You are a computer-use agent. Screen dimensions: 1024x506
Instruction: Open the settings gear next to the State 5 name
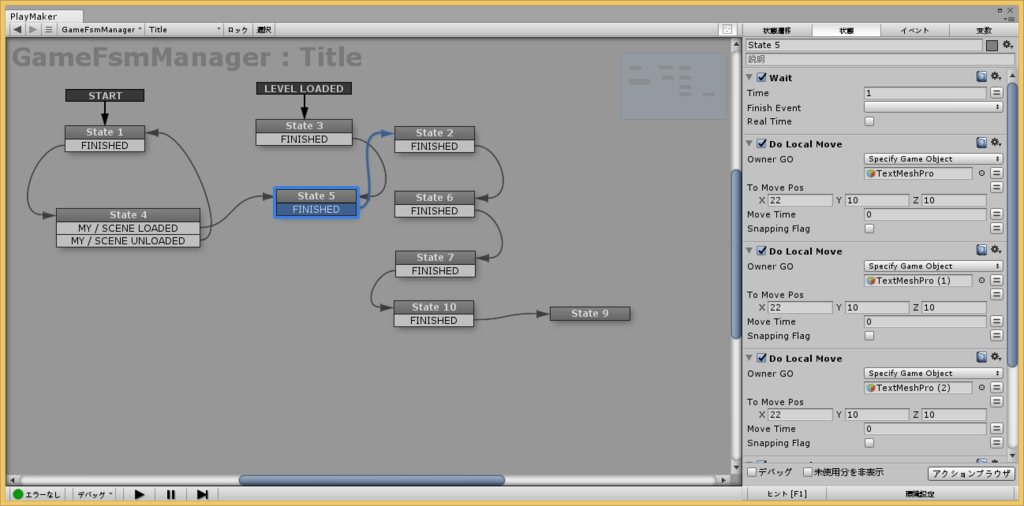pos(1007,45)
